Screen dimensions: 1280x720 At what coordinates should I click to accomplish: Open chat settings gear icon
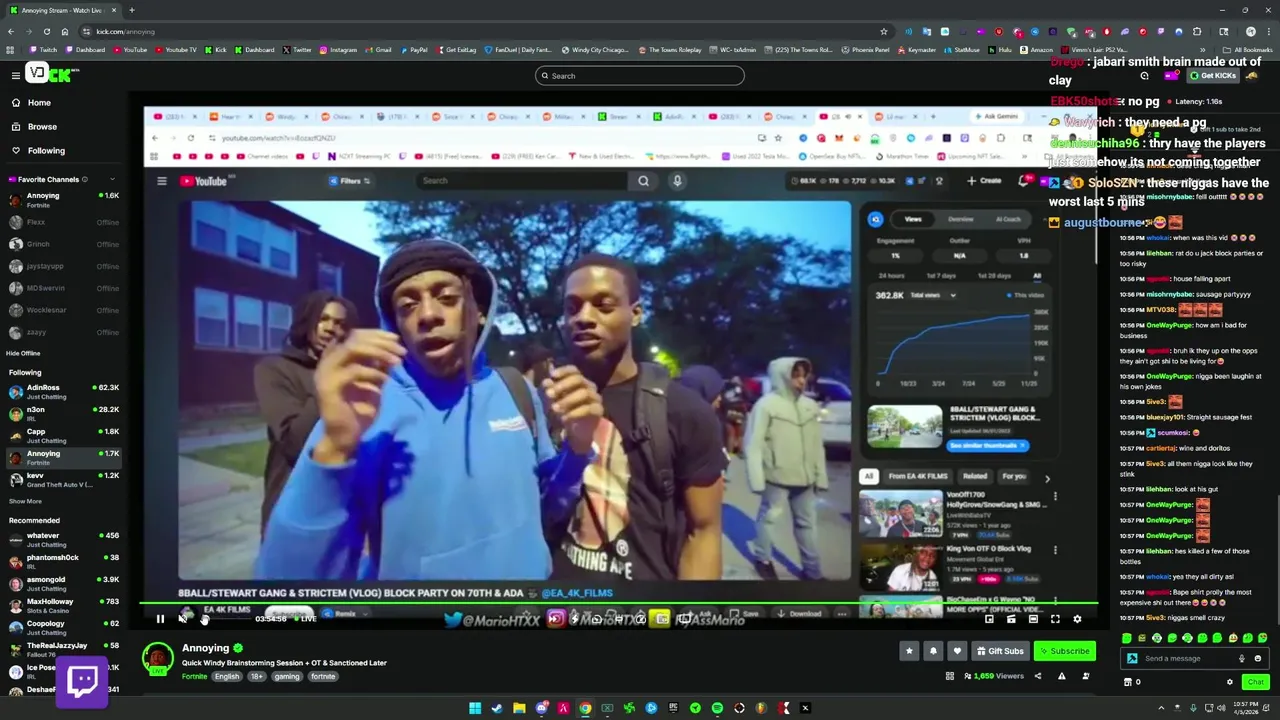1230,682
